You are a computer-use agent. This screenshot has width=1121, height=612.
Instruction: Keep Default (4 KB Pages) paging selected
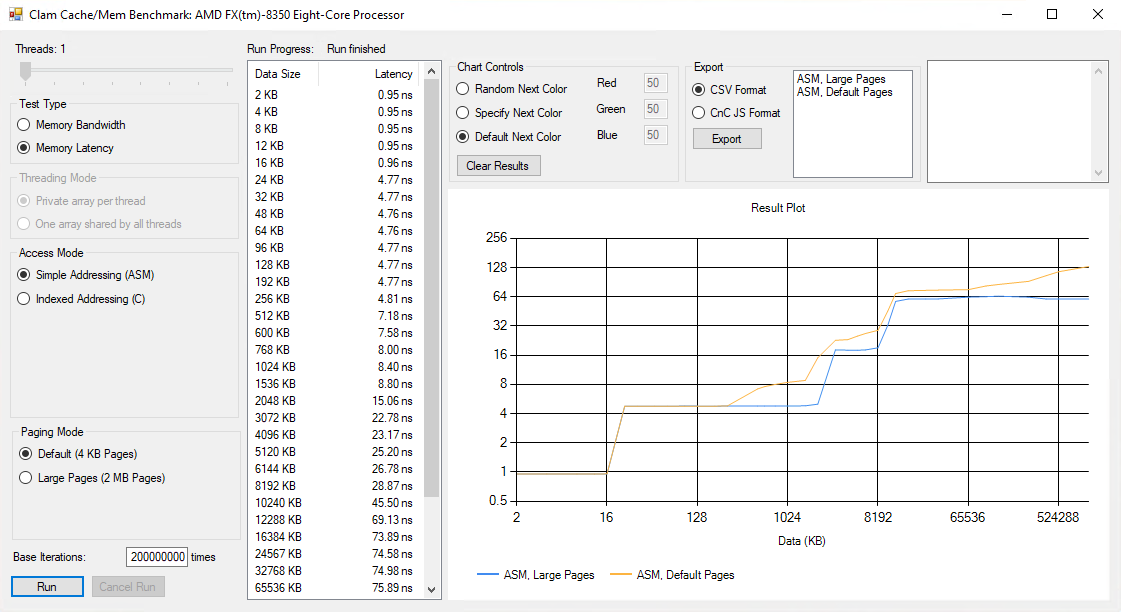pos(22,453)
